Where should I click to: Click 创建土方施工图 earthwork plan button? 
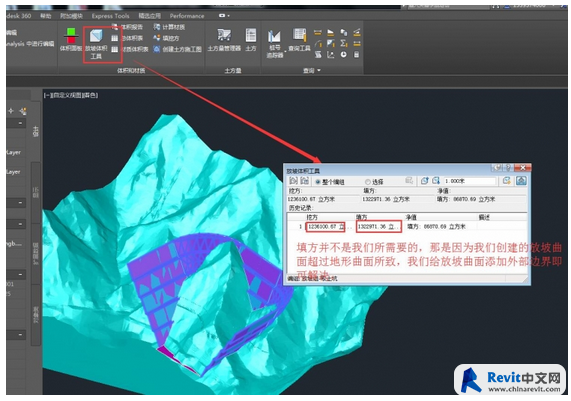tap(177, 49)
